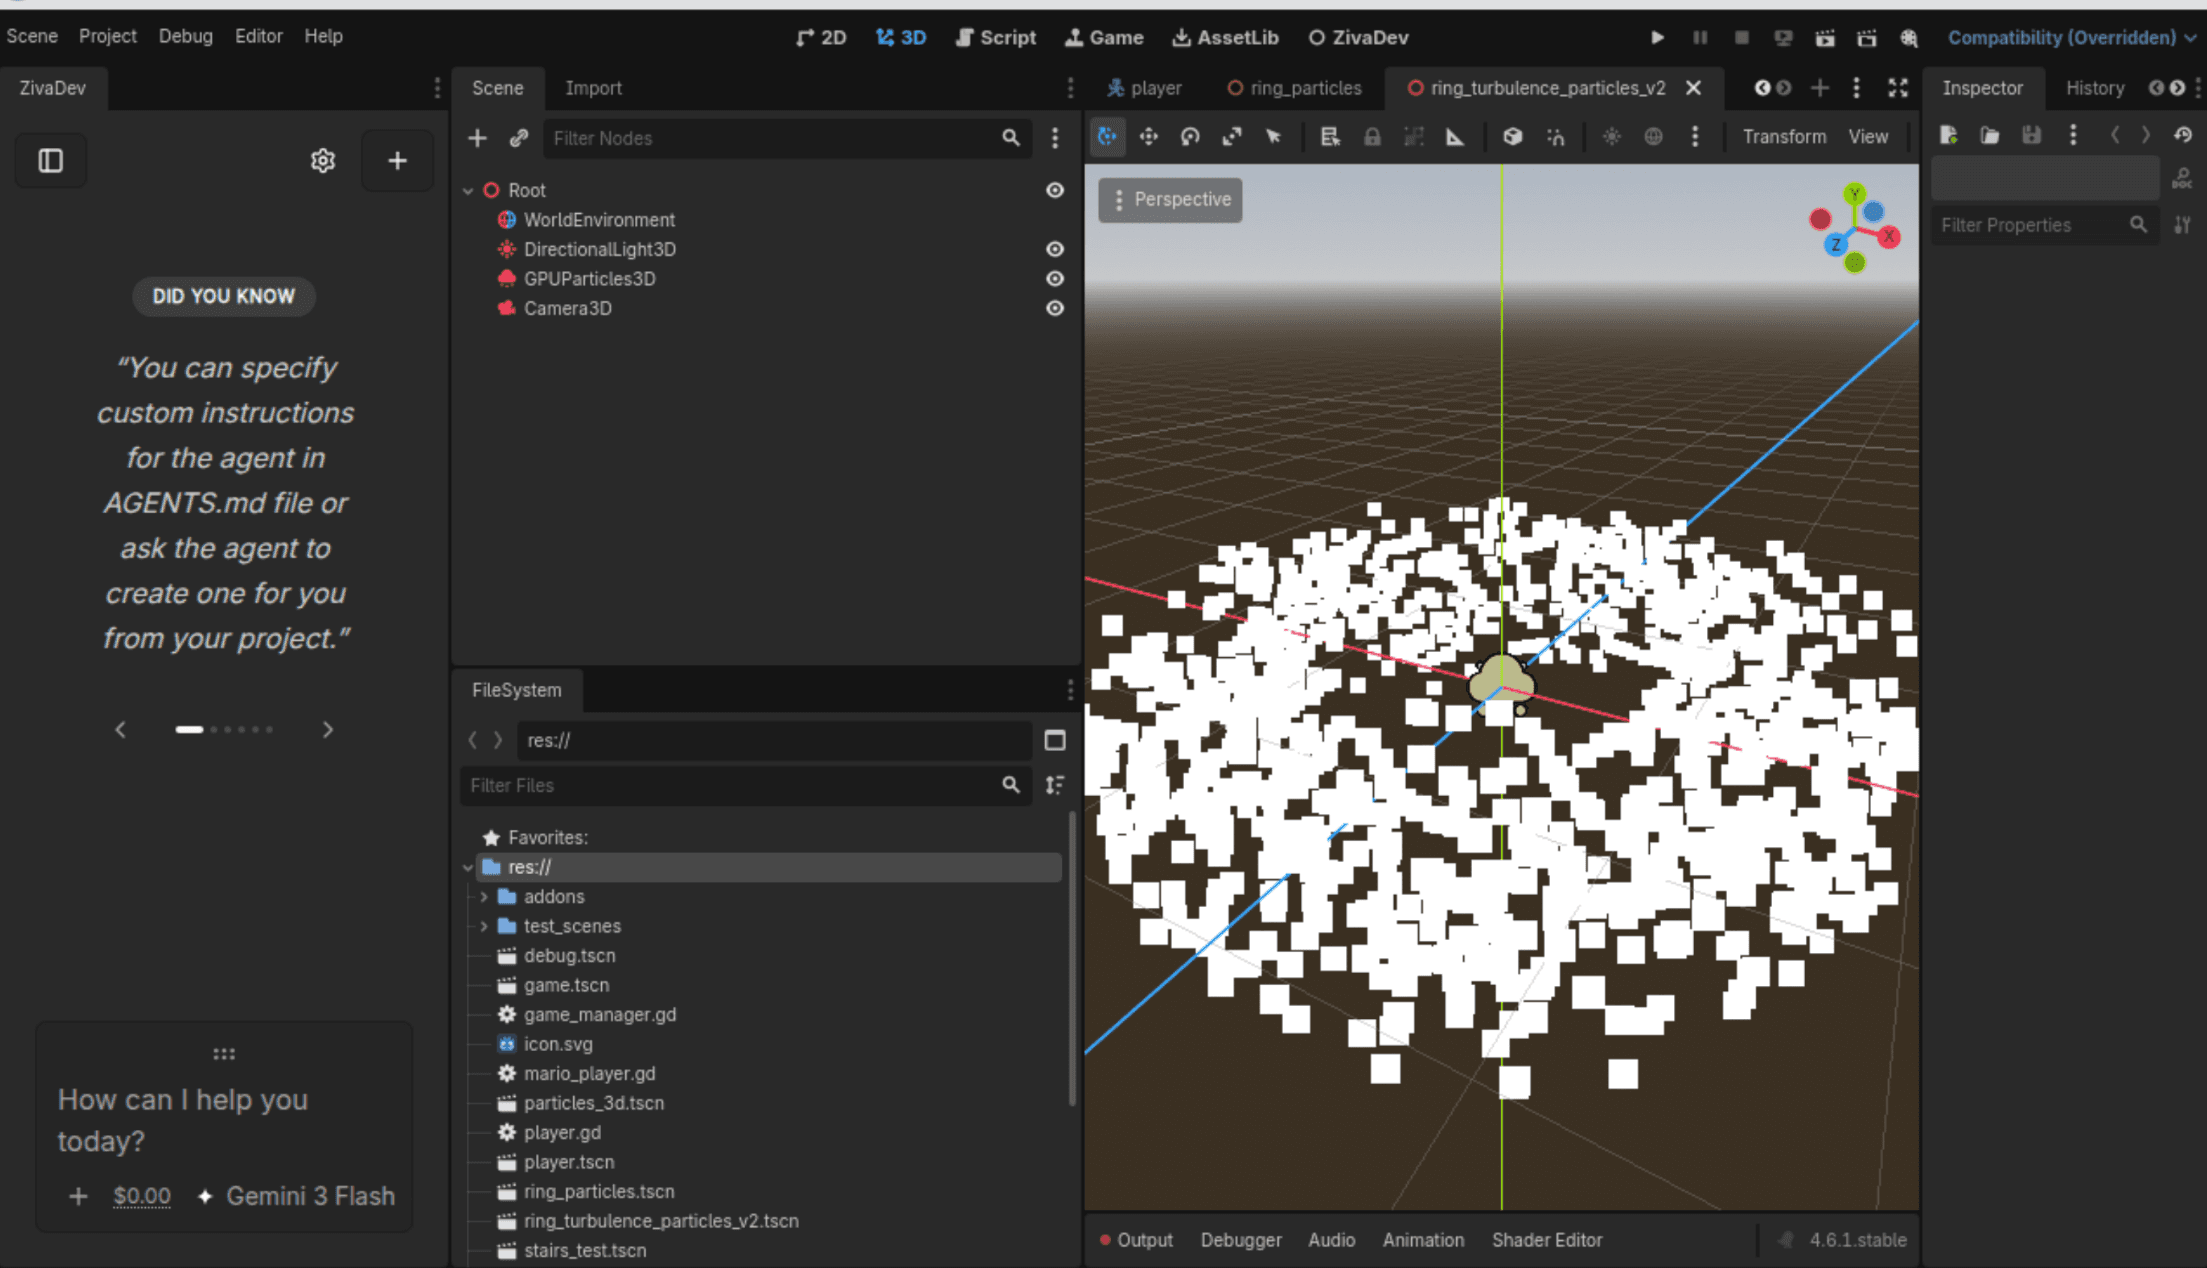Toggle the ZivaDev sidebar panel icon
This screenshot has height=1268, width=2207.
click(51, 161)
